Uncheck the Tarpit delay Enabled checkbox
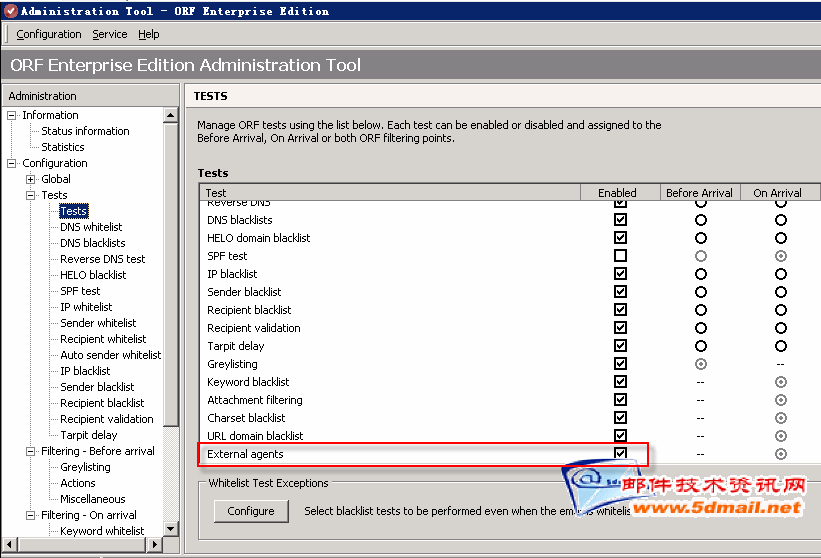 [x=620, y=346]
